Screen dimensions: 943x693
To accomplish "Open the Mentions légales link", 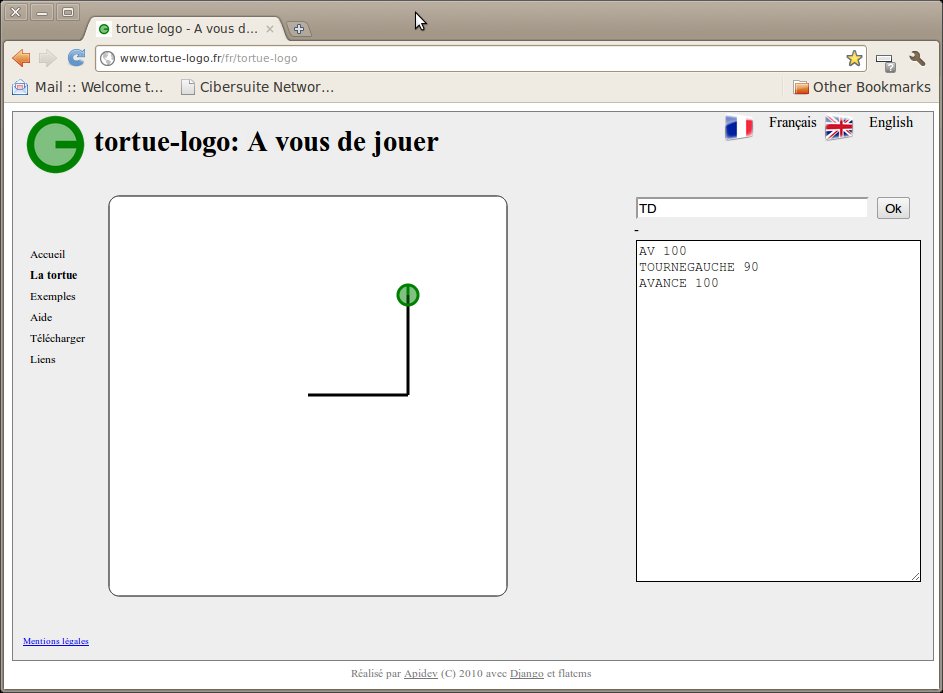I will 56,641.
